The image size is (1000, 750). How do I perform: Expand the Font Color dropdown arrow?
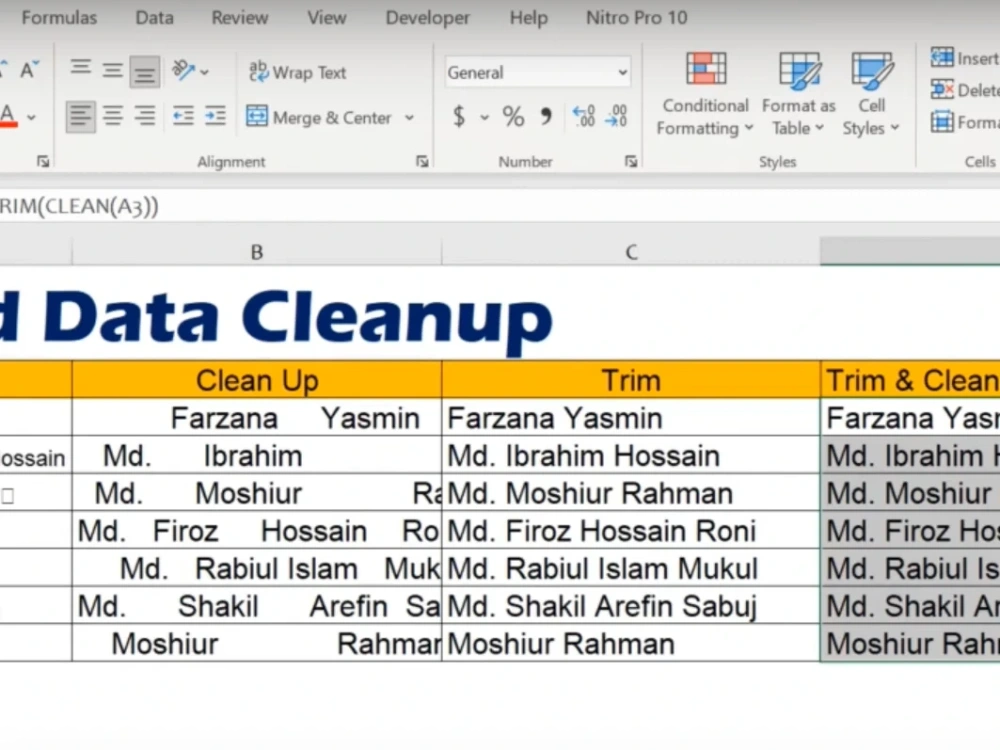[31, 117]
